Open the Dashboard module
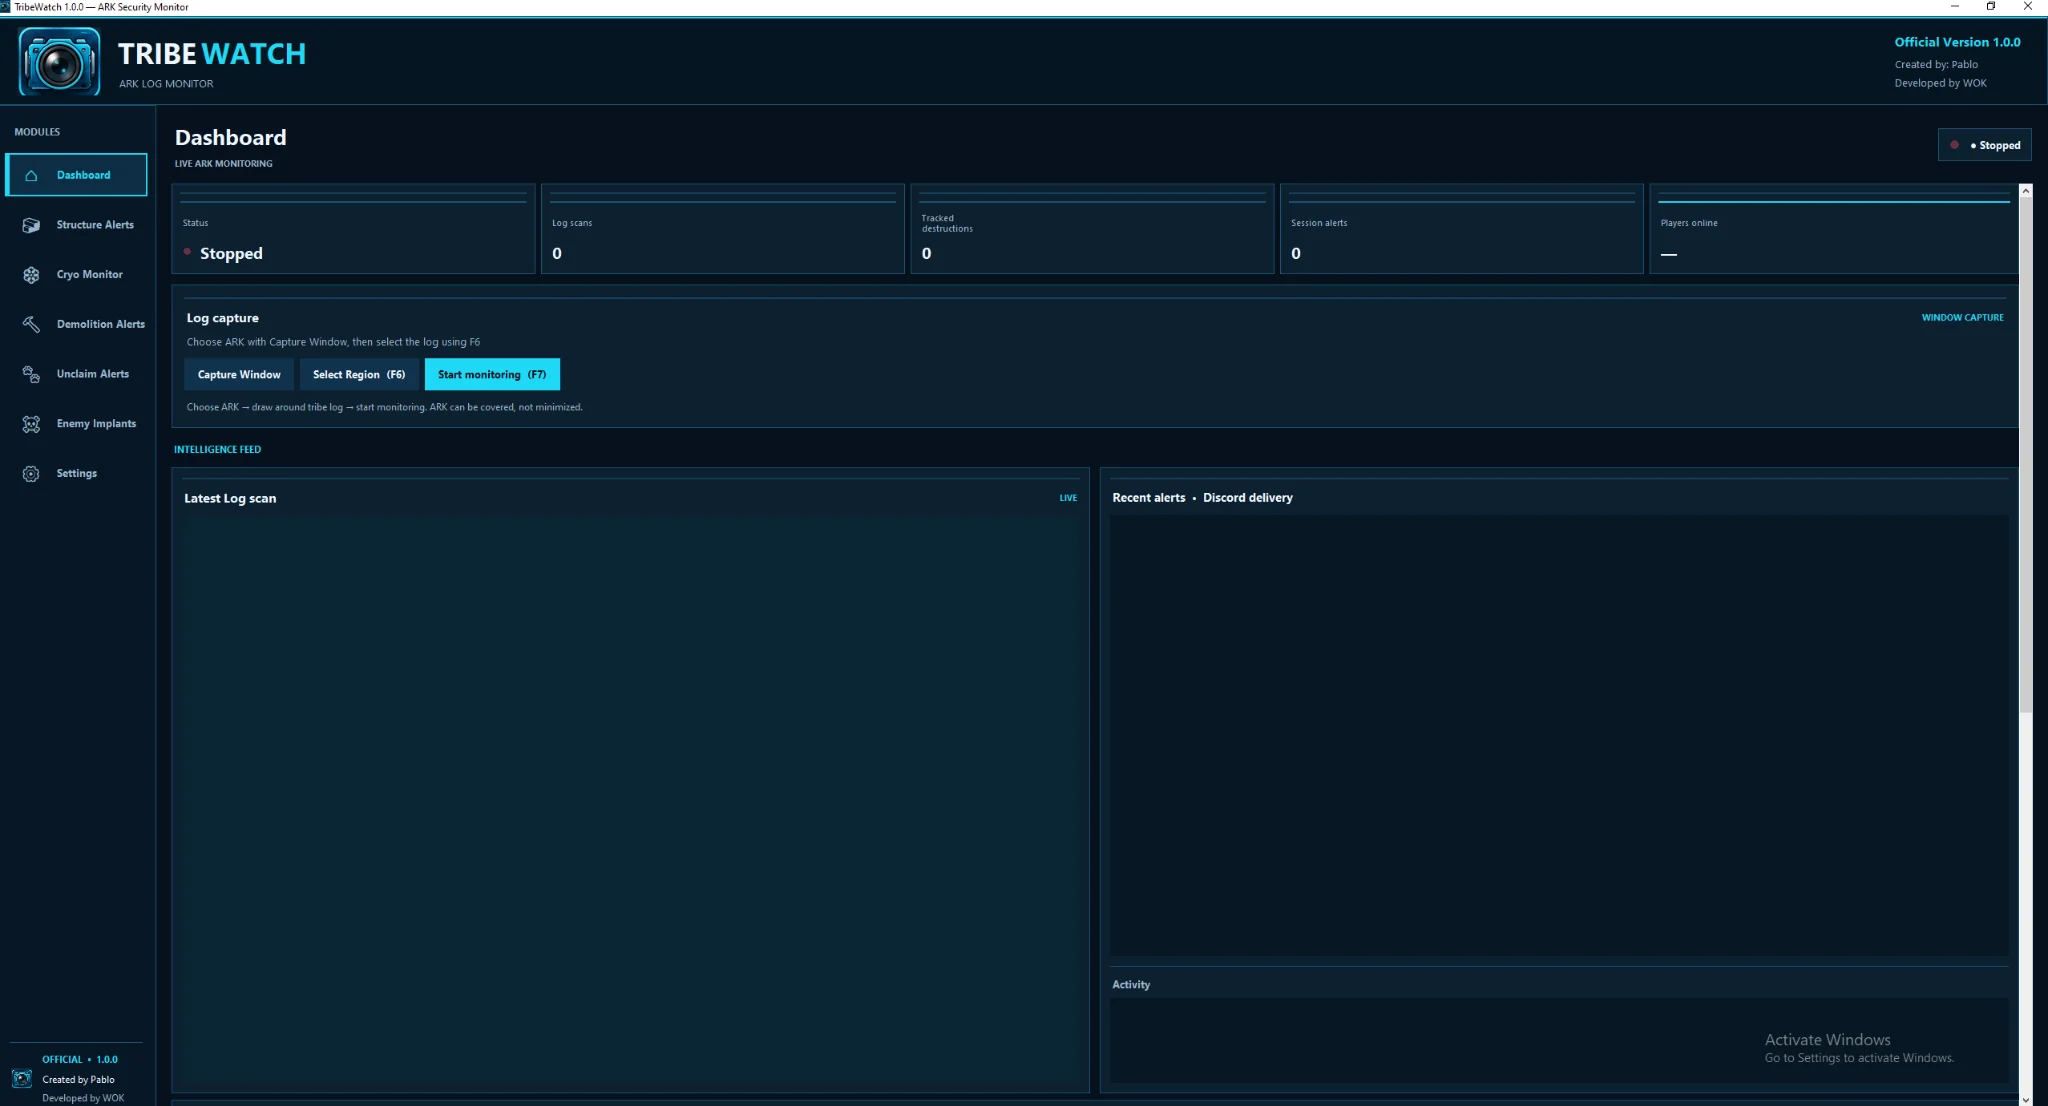The image size is (2048, 1106). pyautogui.click(x=76, y=175)
